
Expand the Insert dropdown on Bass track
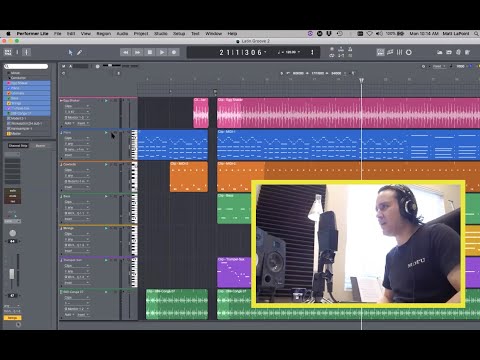pos(77,219)
